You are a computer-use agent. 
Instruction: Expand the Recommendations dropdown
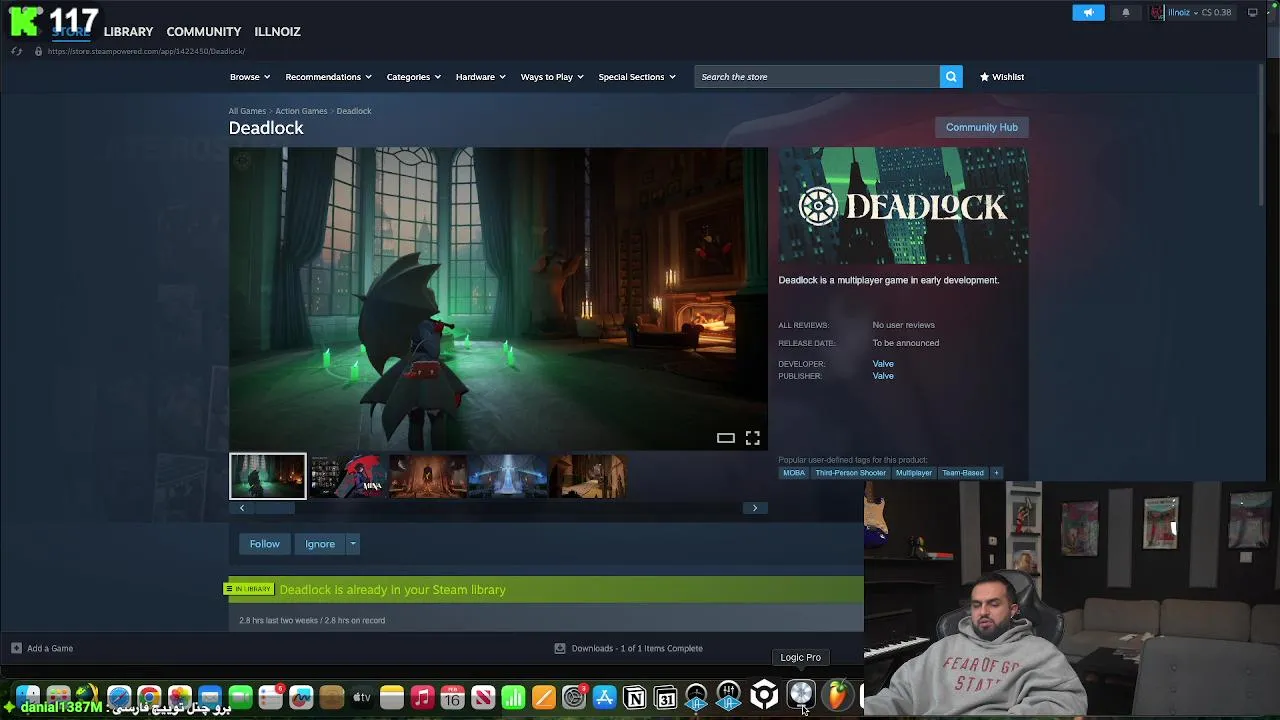328,77
